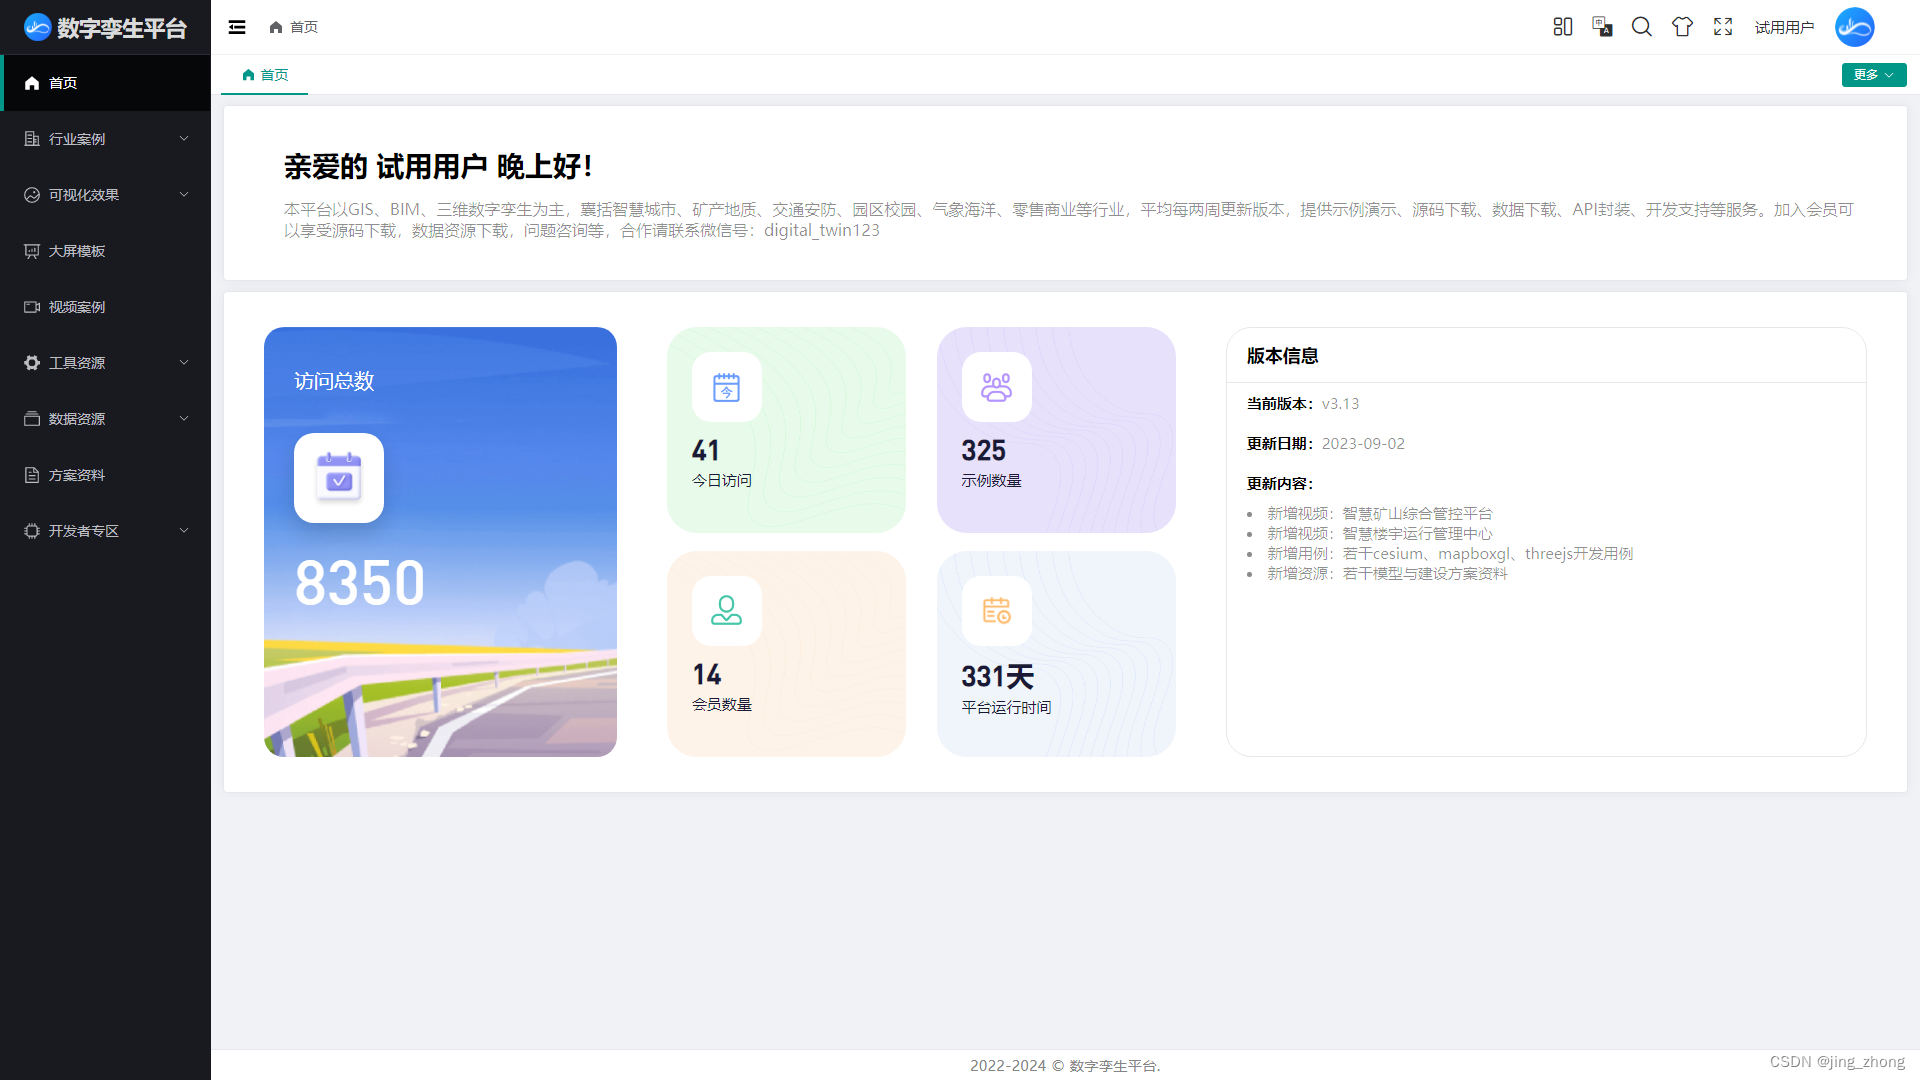Click the user avatar in header
The image size is (1920, 1080).
click(1854, 27)
